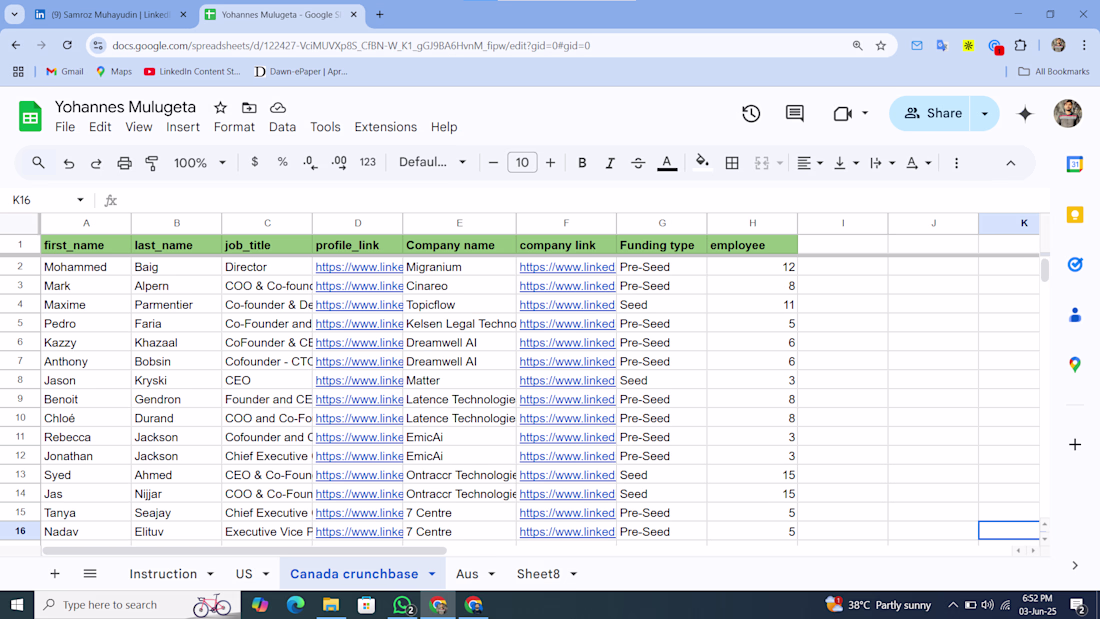Format cells as currency
Screen dimensions: 1100x619
point(255,162)
